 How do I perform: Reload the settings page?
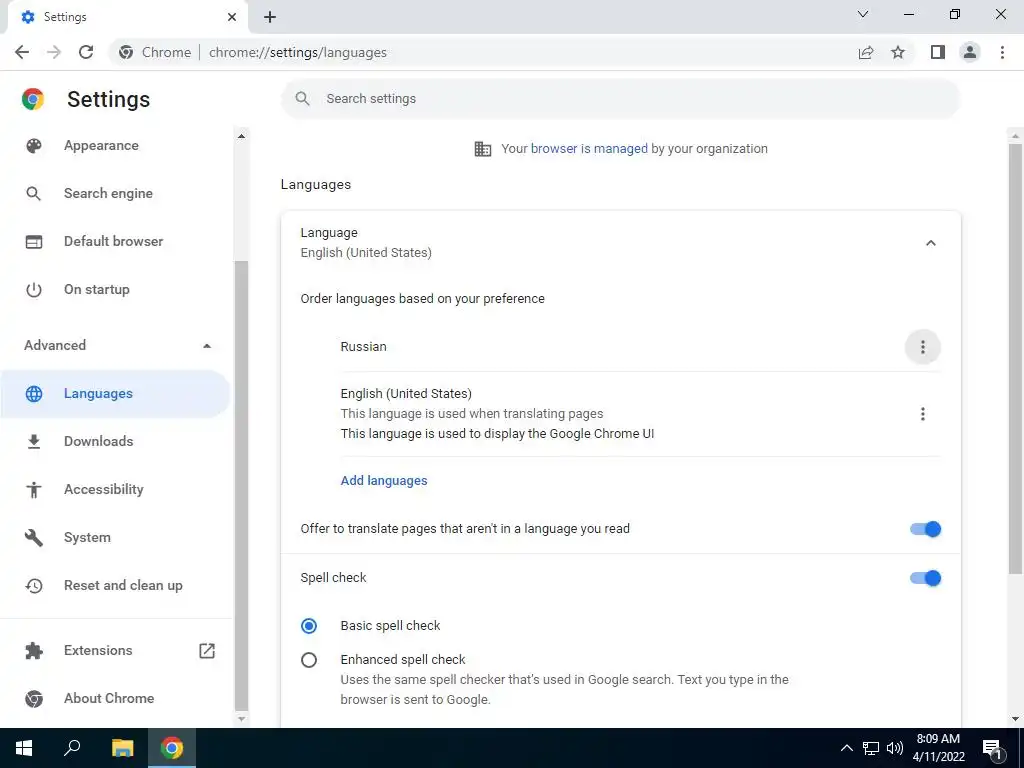[86, 52]
